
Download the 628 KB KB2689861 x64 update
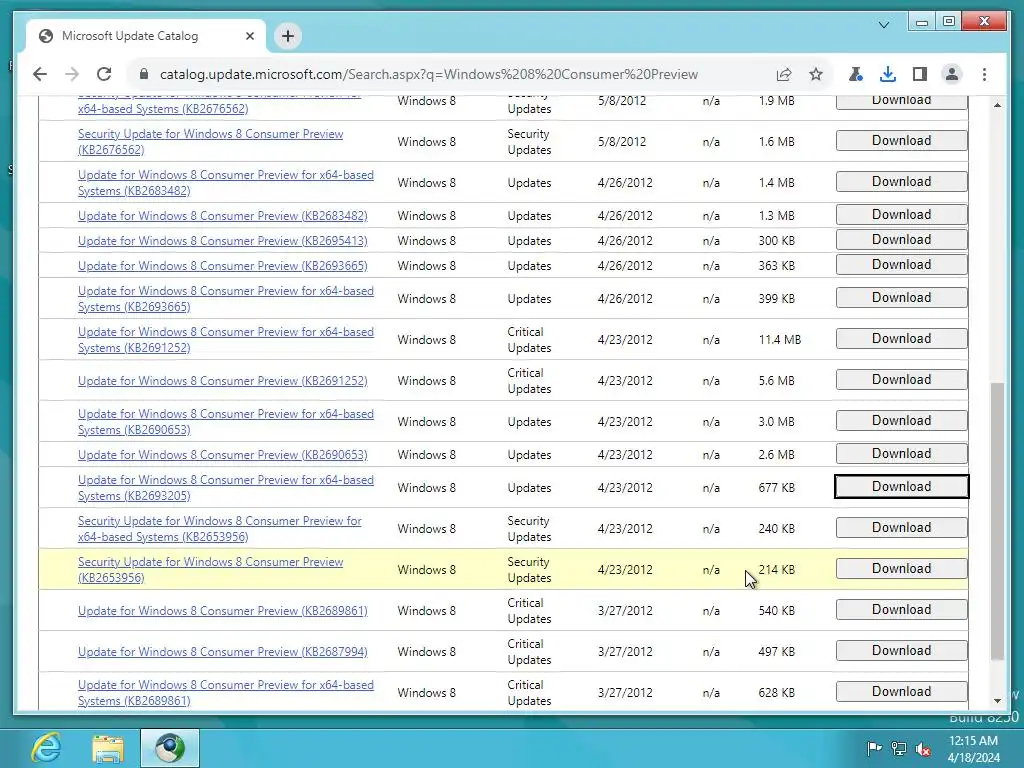(x=901, y=692)
